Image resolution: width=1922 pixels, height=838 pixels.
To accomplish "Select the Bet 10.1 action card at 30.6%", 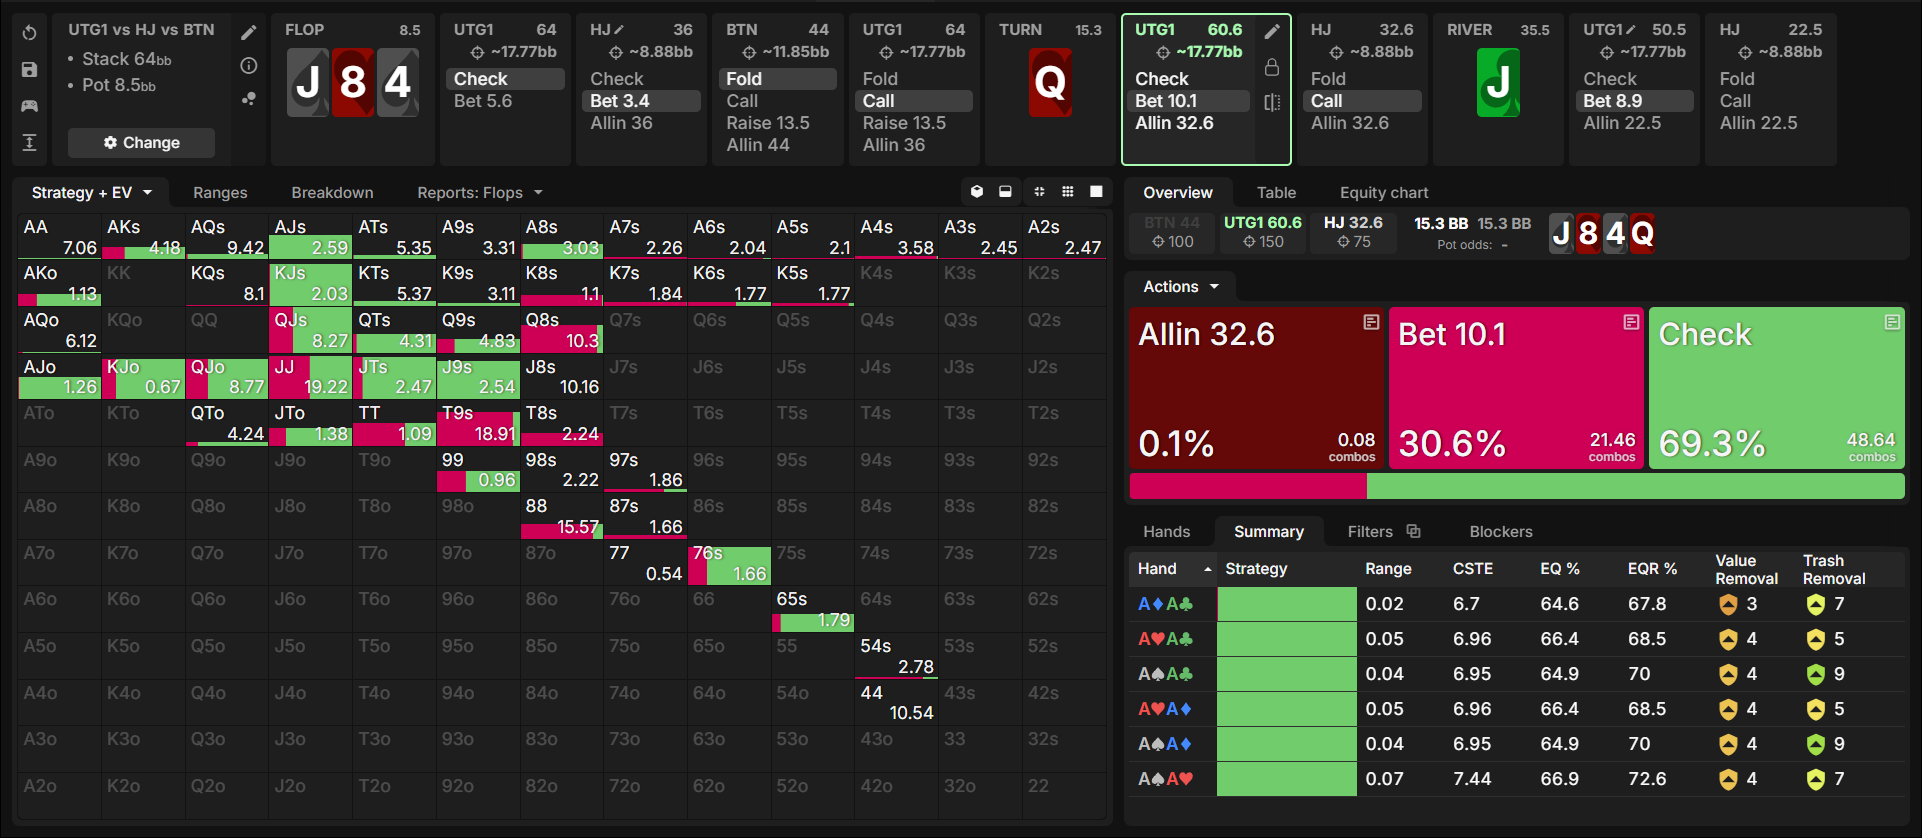I will click(1517, 388).
